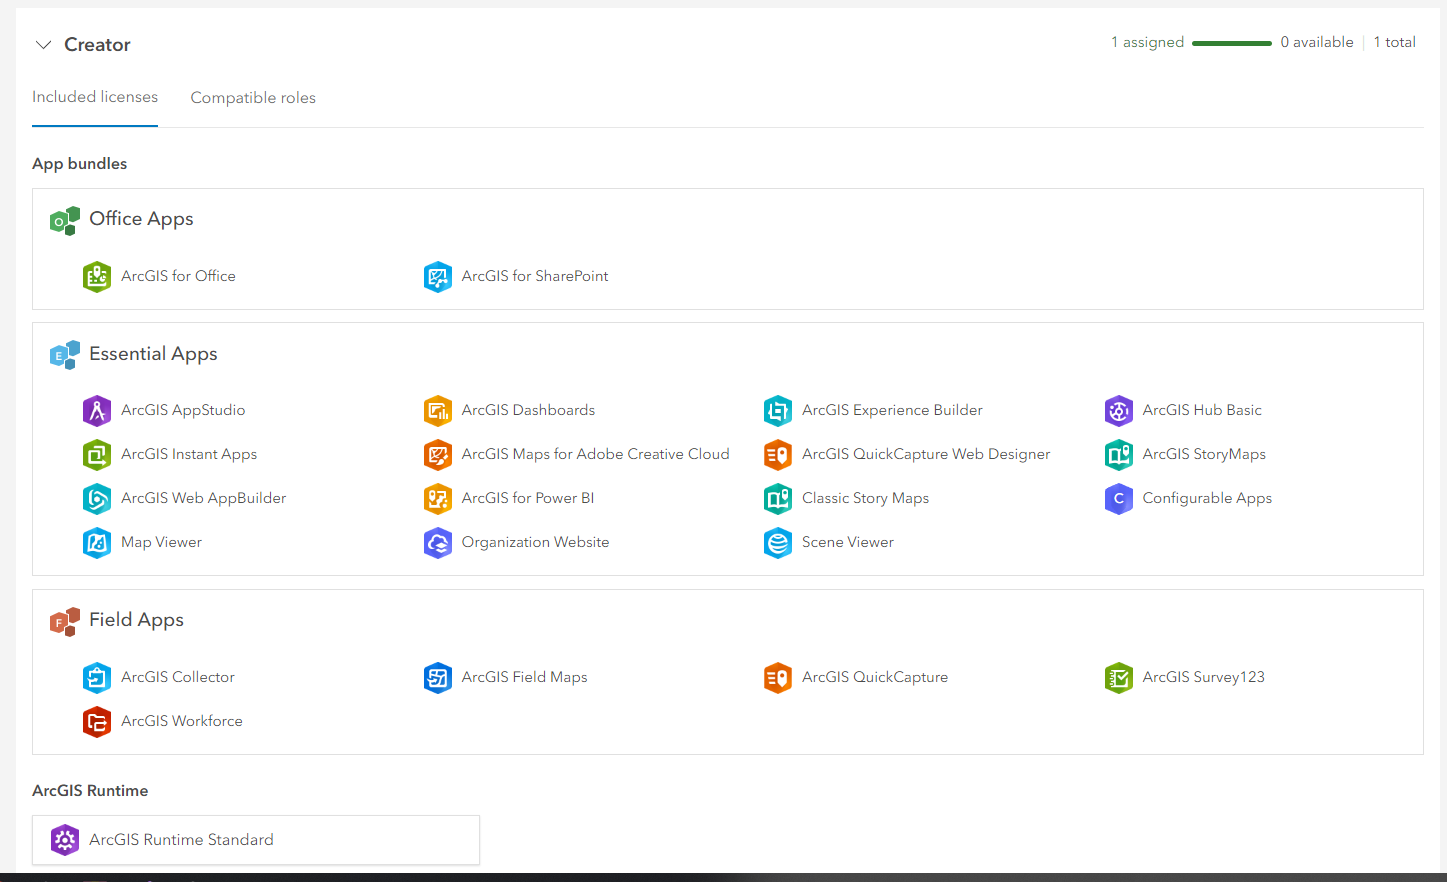This screenshot has height=882, width=1447.
Task: Select the ArcGIS Dashboards icon
Action: click(x=438, y=410)
